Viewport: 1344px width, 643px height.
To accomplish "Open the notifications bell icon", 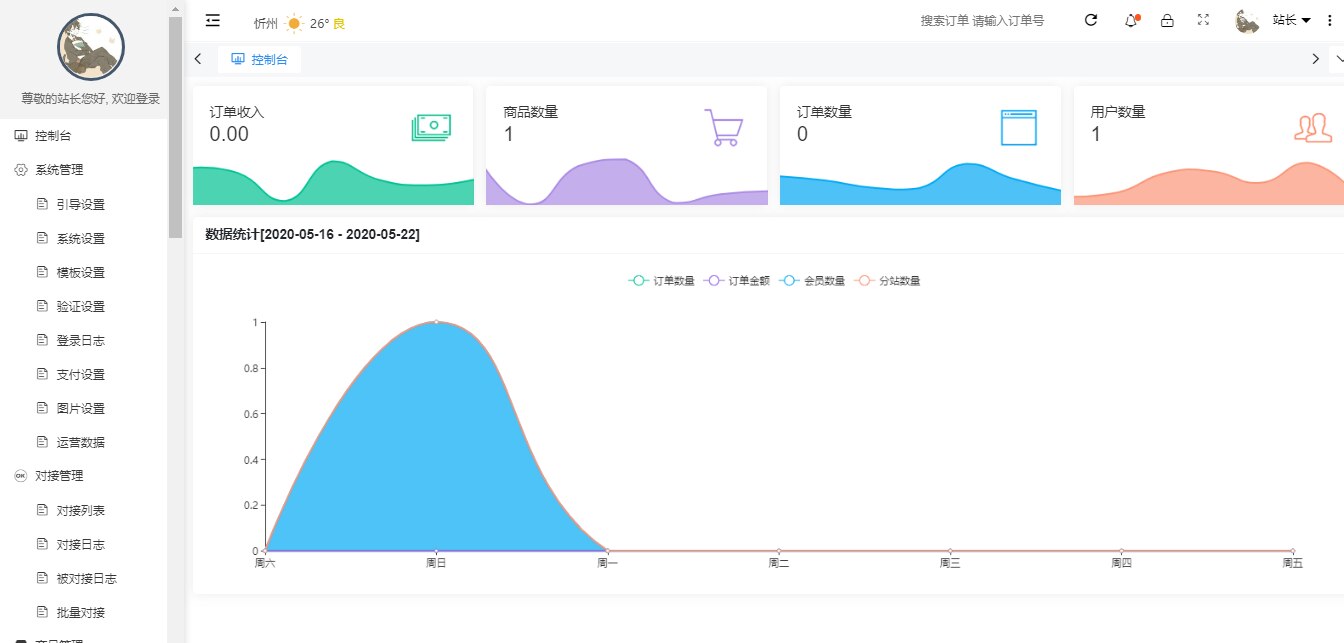I will (x=1130, y=20).
